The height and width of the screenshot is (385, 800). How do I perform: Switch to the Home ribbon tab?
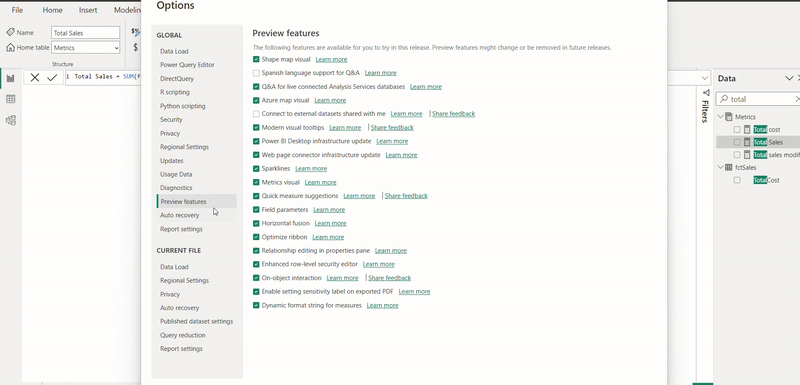coord(53,10)
